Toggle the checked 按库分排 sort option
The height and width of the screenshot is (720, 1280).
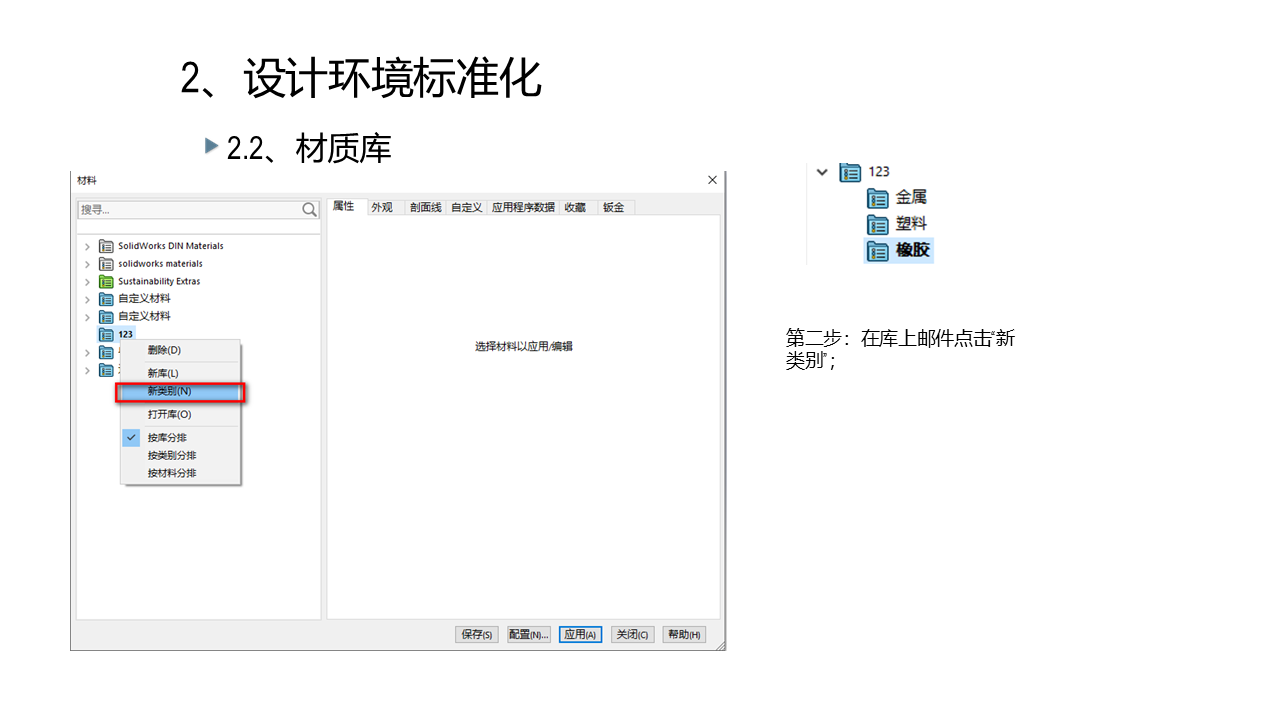point(167,438)
